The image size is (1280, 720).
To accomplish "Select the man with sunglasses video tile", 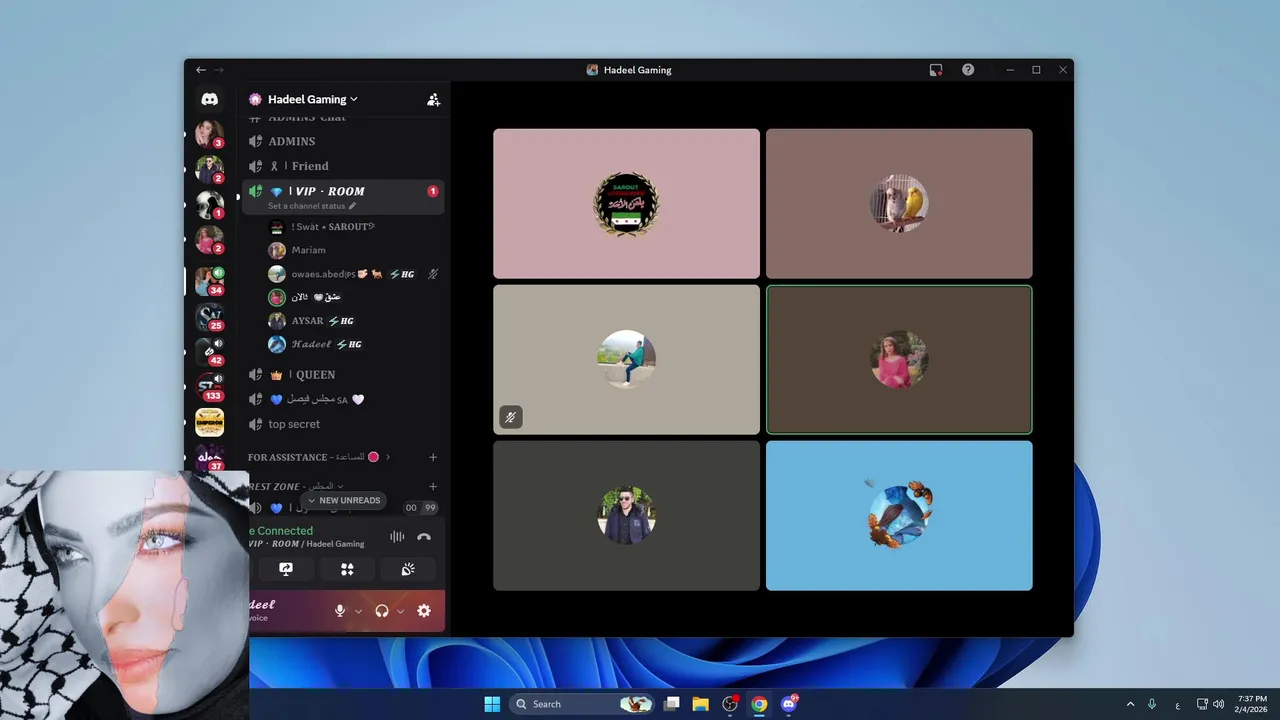I will click(626, 516).
